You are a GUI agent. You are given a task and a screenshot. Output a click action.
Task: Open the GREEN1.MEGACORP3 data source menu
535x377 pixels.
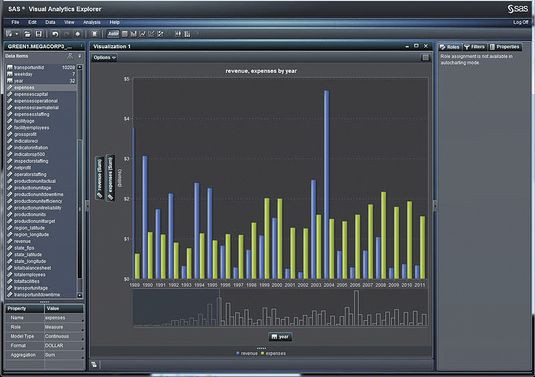click(x=81, y=46)
